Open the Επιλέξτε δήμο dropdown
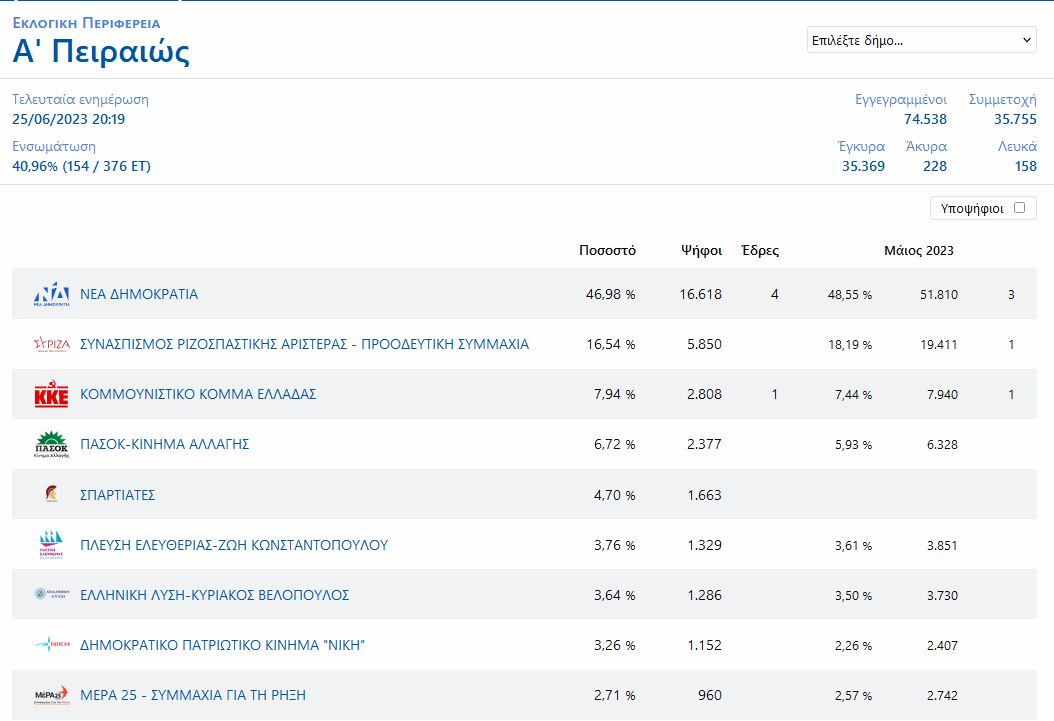Image resolution: width=1054 pixels, height=721 pixels. pos(921,40)
